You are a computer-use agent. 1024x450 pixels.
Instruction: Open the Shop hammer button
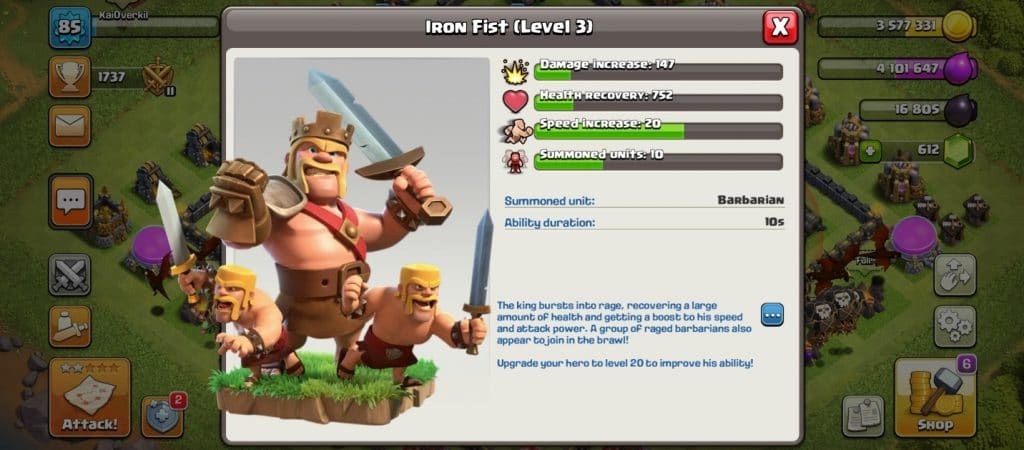[935, 397]
